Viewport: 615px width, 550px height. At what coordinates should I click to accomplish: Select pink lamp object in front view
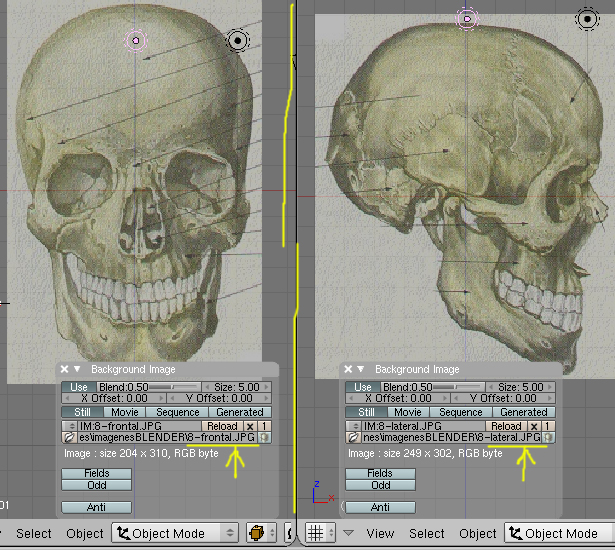click(136, 40)
